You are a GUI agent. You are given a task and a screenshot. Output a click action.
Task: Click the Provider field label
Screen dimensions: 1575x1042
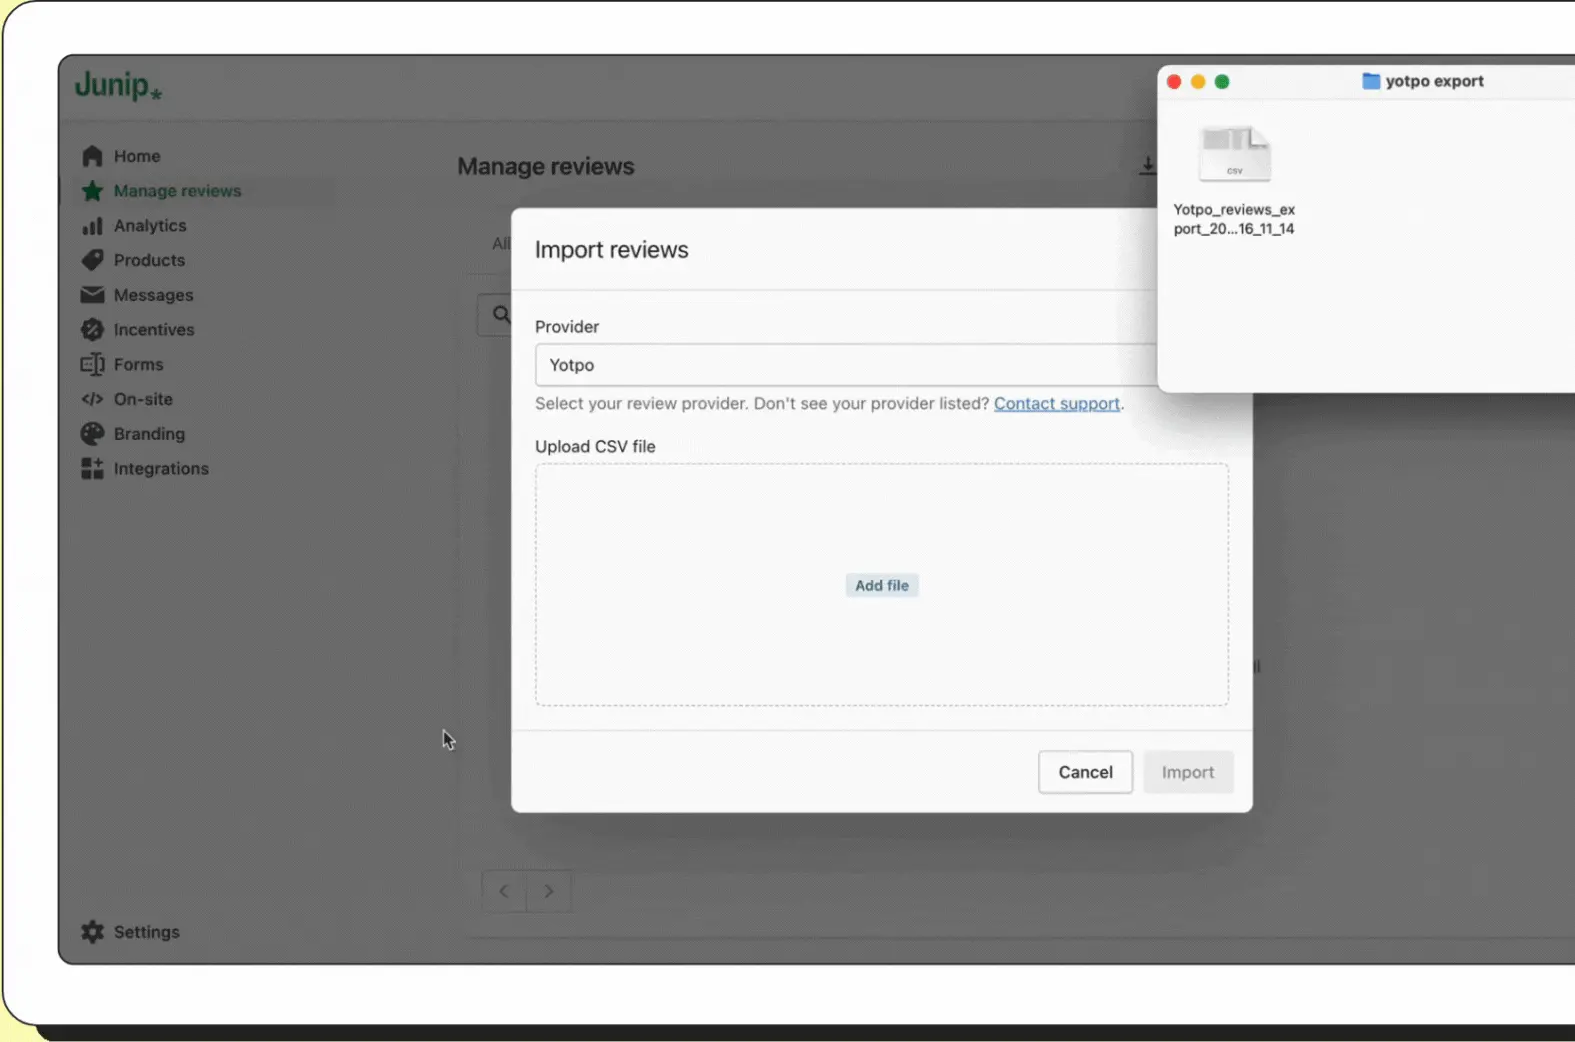(567, 327)
